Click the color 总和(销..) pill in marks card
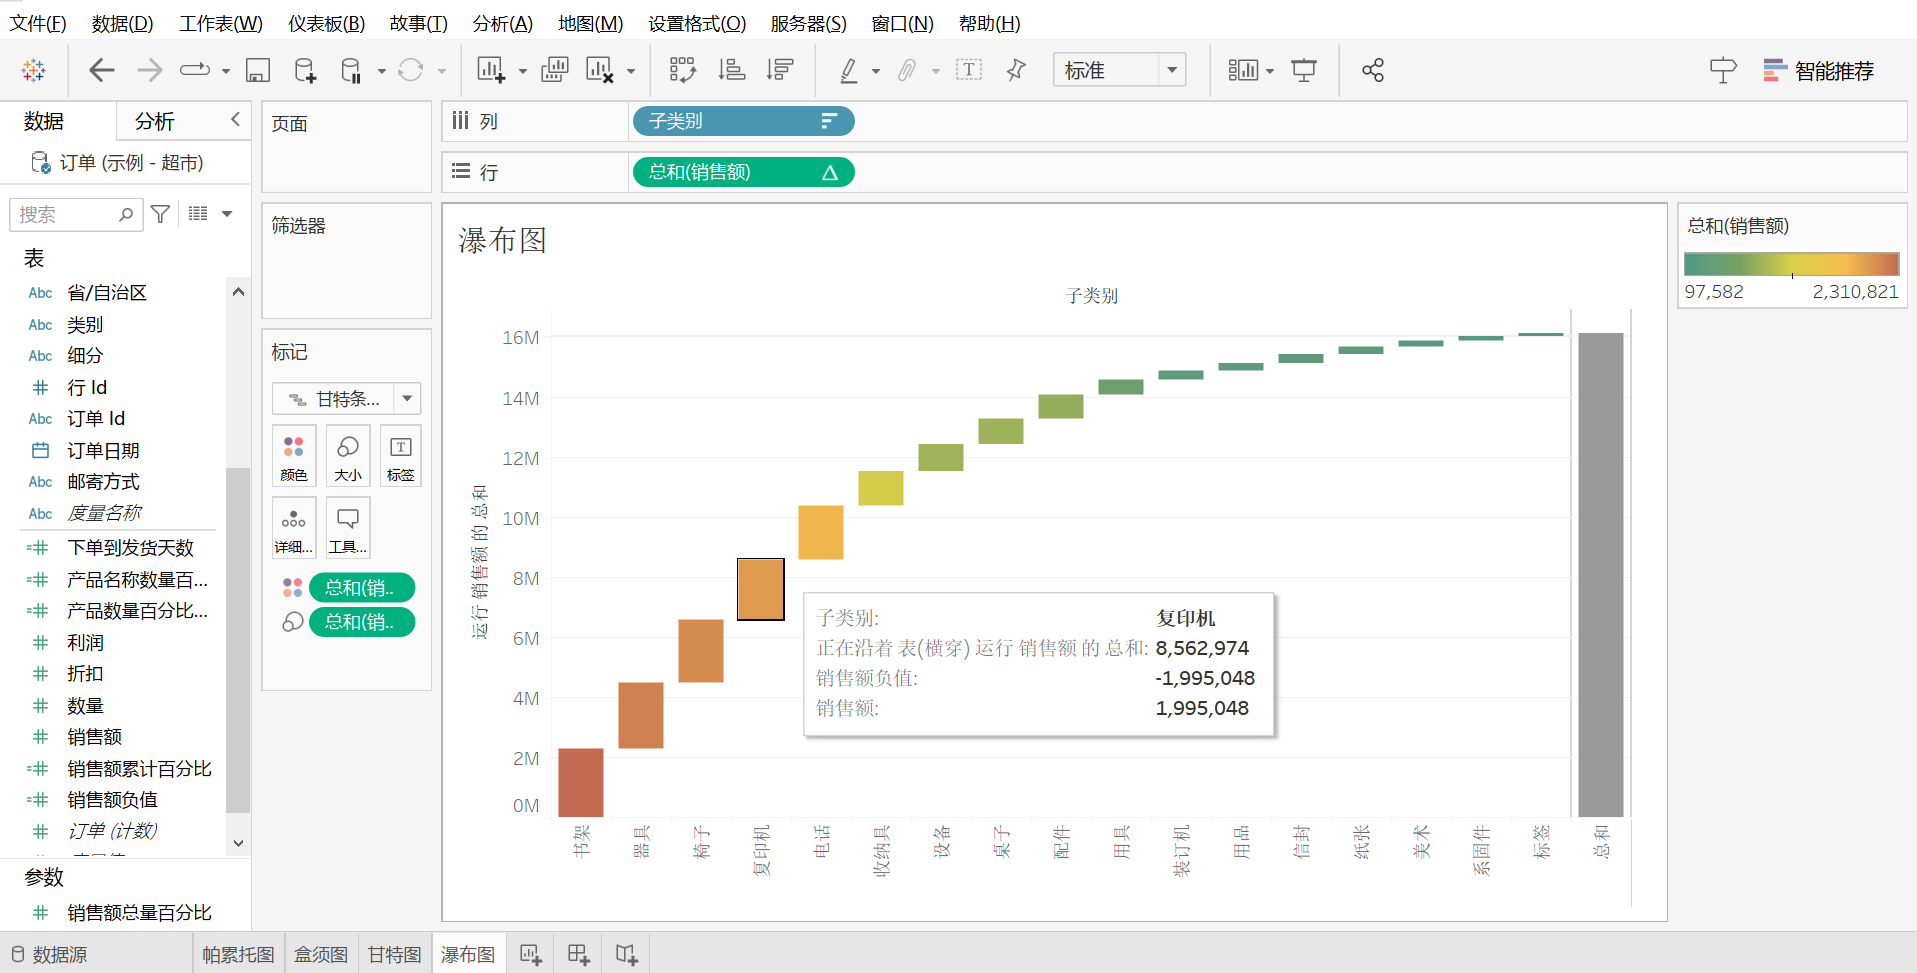 (362, 587)
